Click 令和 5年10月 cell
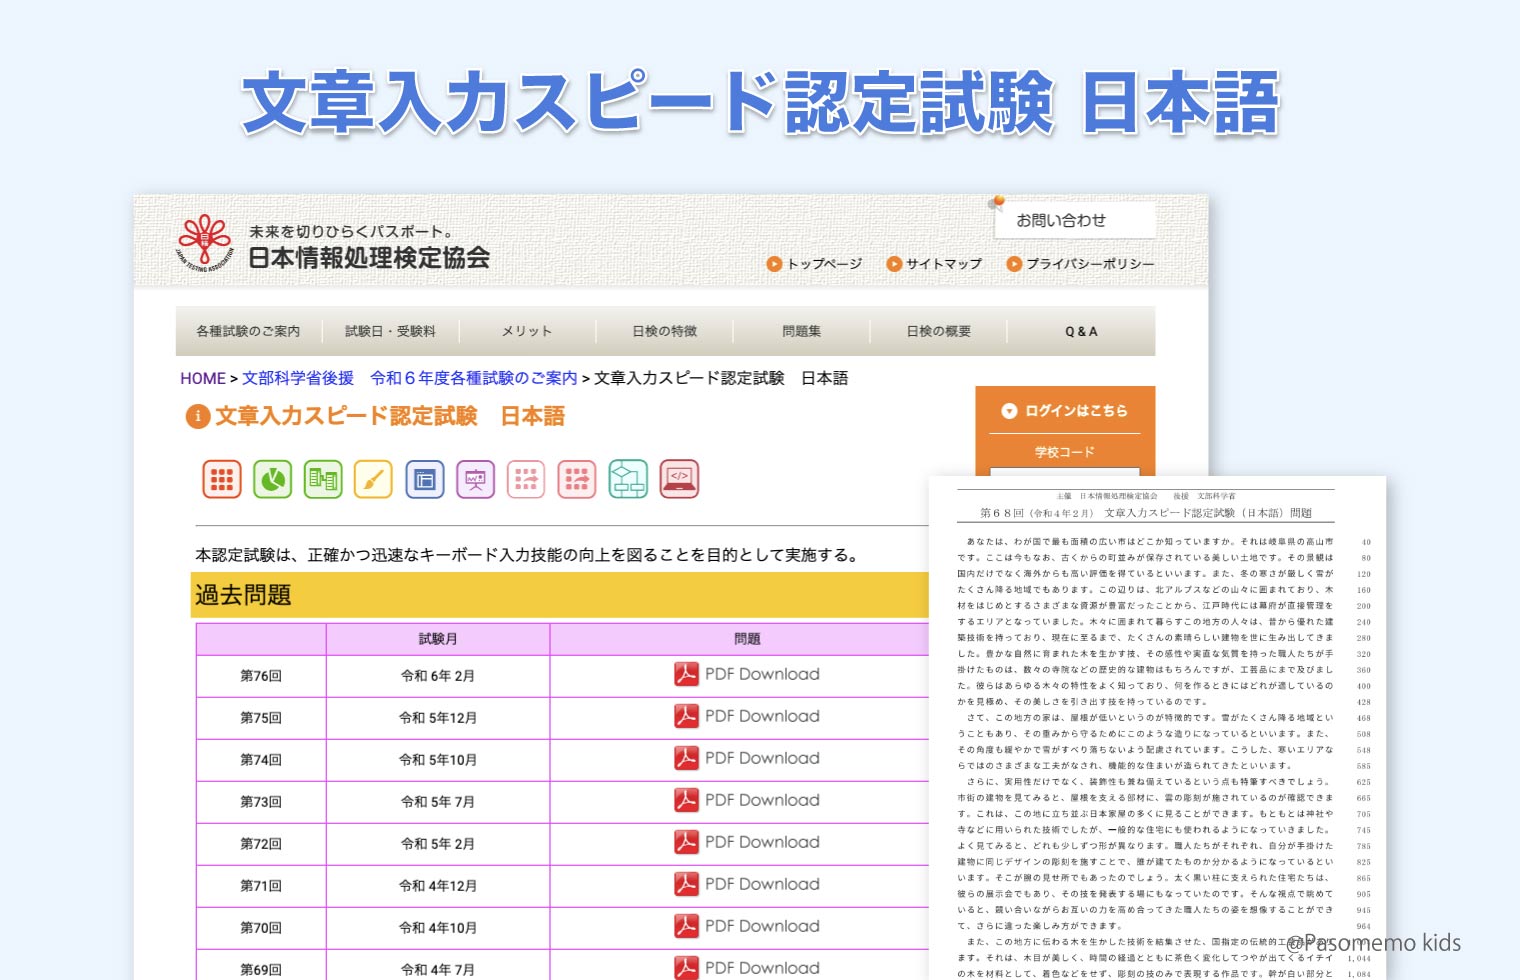The height and width of the screenshot is (980, 1520). click(x=438, y=760)
